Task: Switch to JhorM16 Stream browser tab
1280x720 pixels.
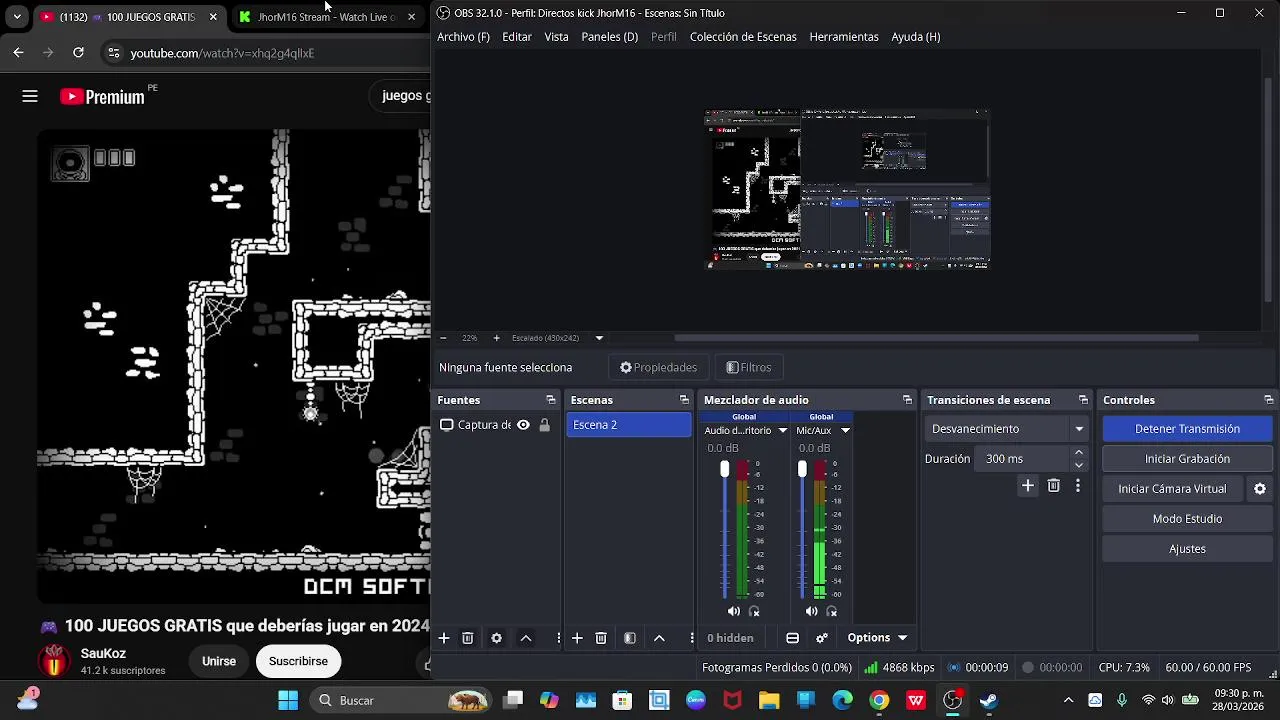Action: 326,17
